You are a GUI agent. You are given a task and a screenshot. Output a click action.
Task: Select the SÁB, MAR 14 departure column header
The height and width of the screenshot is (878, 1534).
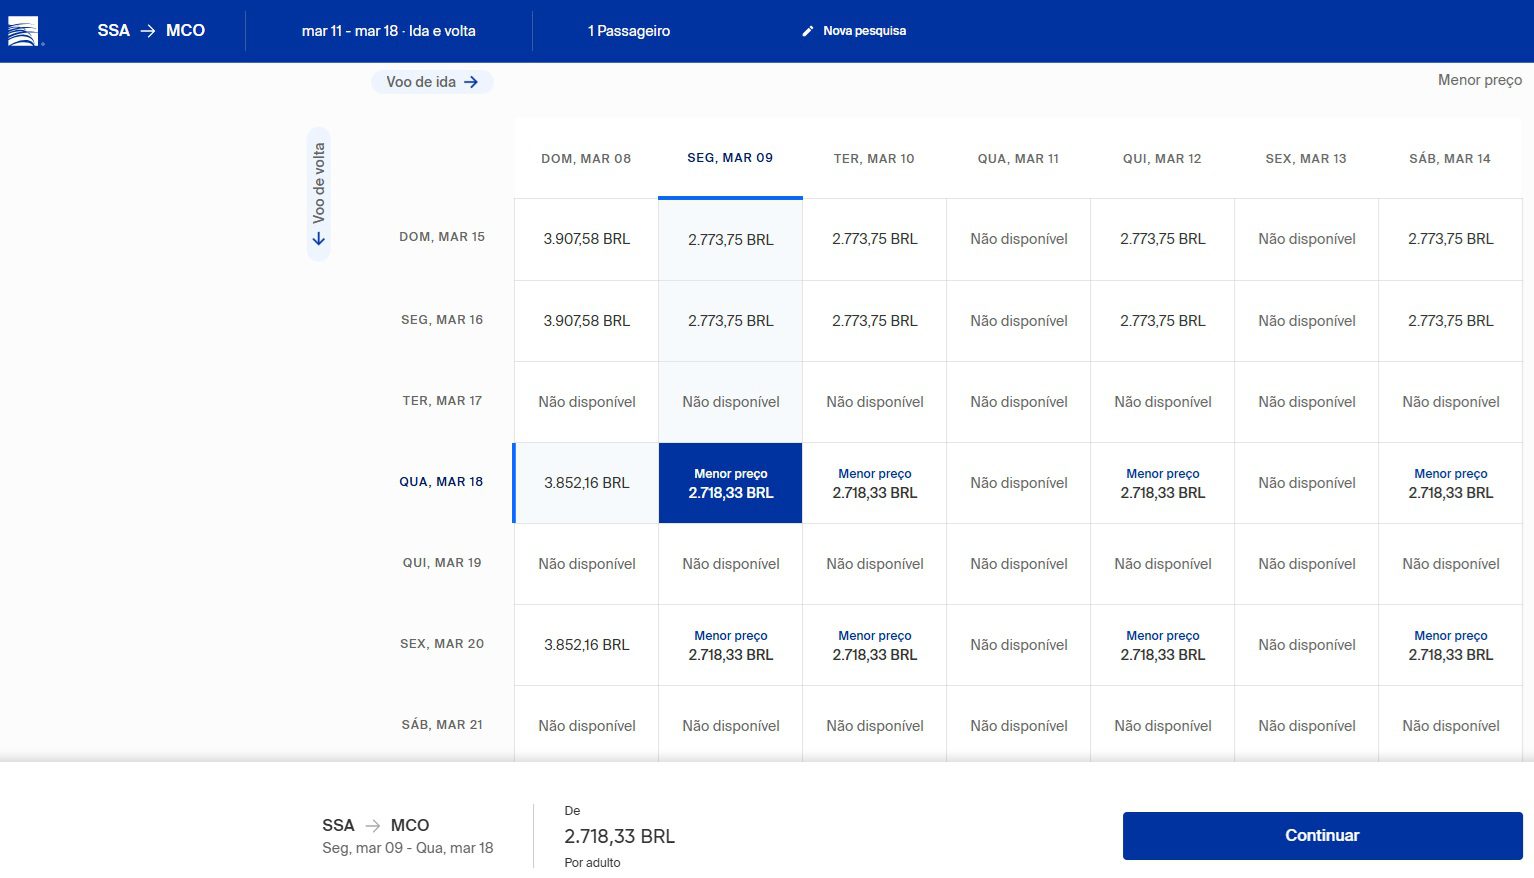point(1450,159)
